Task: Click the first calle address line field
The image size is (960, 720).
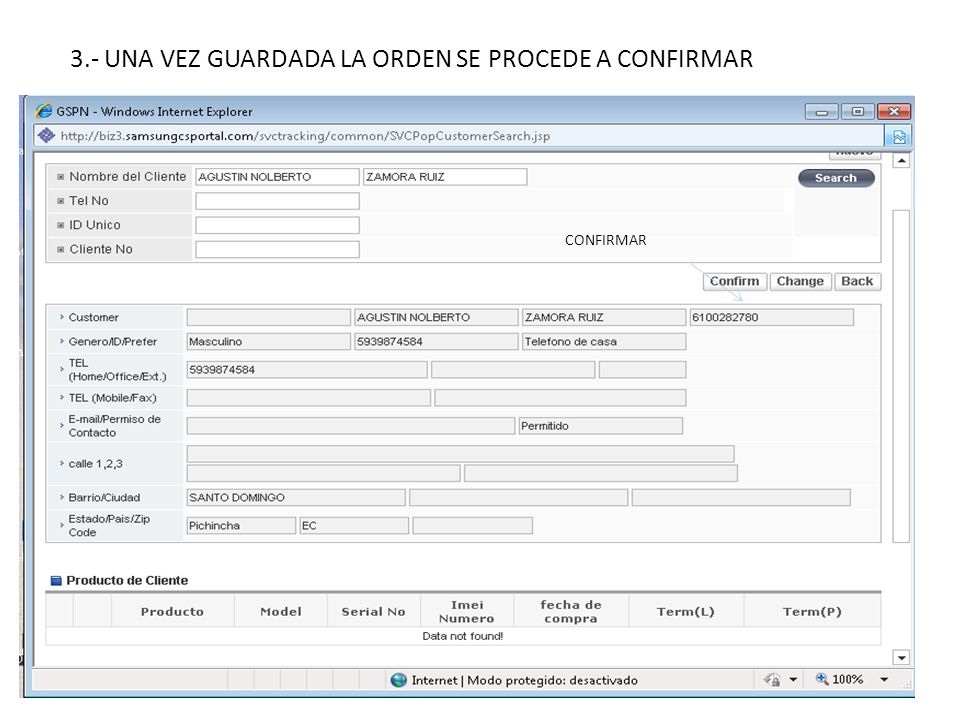Action: tap(460, 454)
